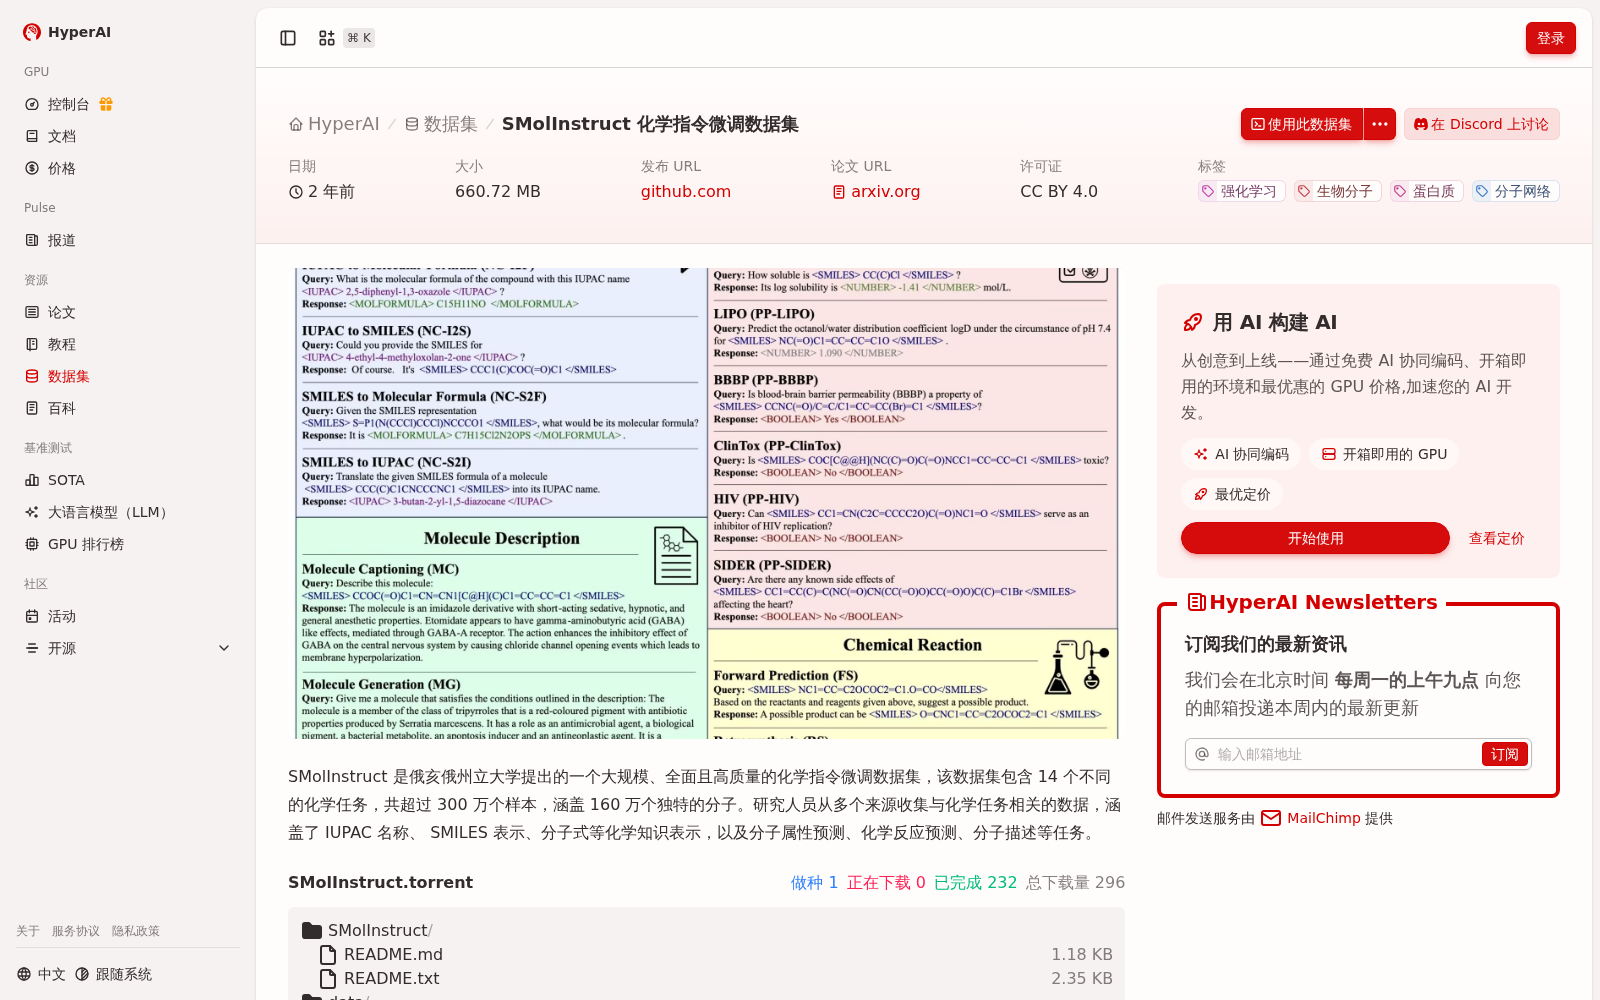Click the 开始使用 button
Viewport: 1600px width, 1000px height.
click(x=1315, y=538)
